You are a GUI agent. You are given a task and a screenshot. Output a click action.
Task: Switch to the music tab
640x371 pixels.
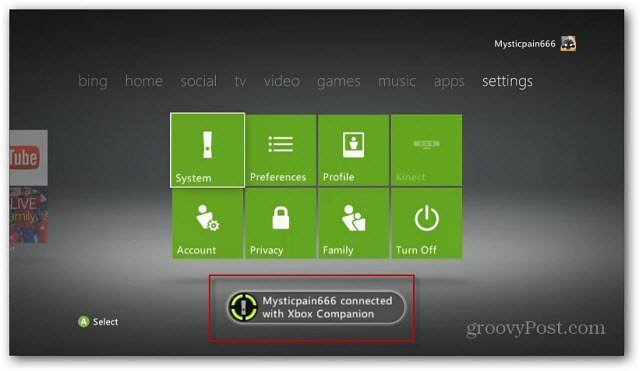[x=397, y=81]
